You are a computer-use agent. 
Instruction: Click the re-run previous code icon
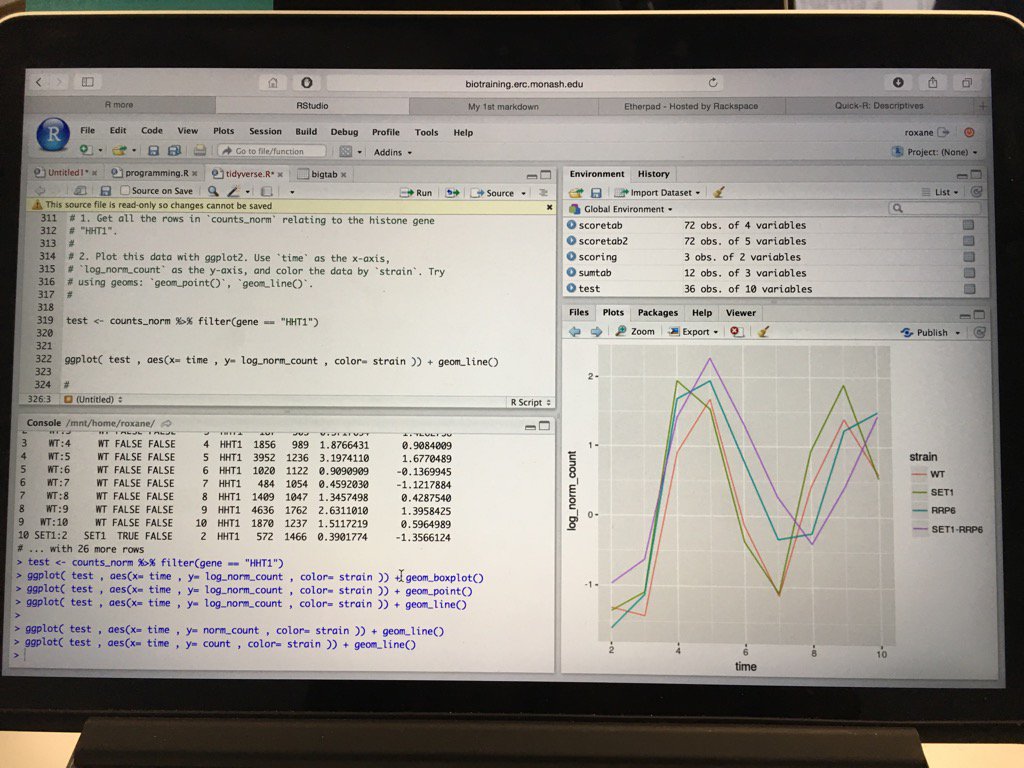pyautogui.click(x=452, y=193)
